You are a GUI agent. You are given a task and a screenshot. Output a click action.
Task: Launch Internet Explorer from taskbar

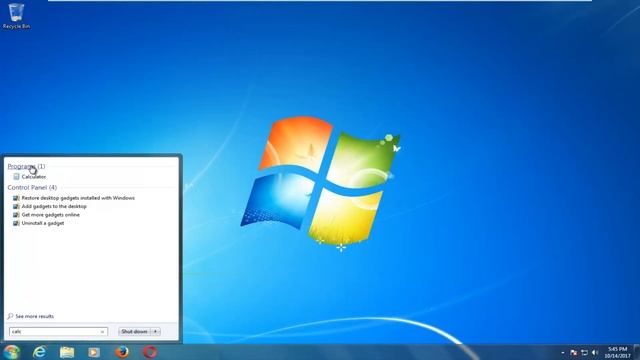pyautogui.click(x=40, y=352)
